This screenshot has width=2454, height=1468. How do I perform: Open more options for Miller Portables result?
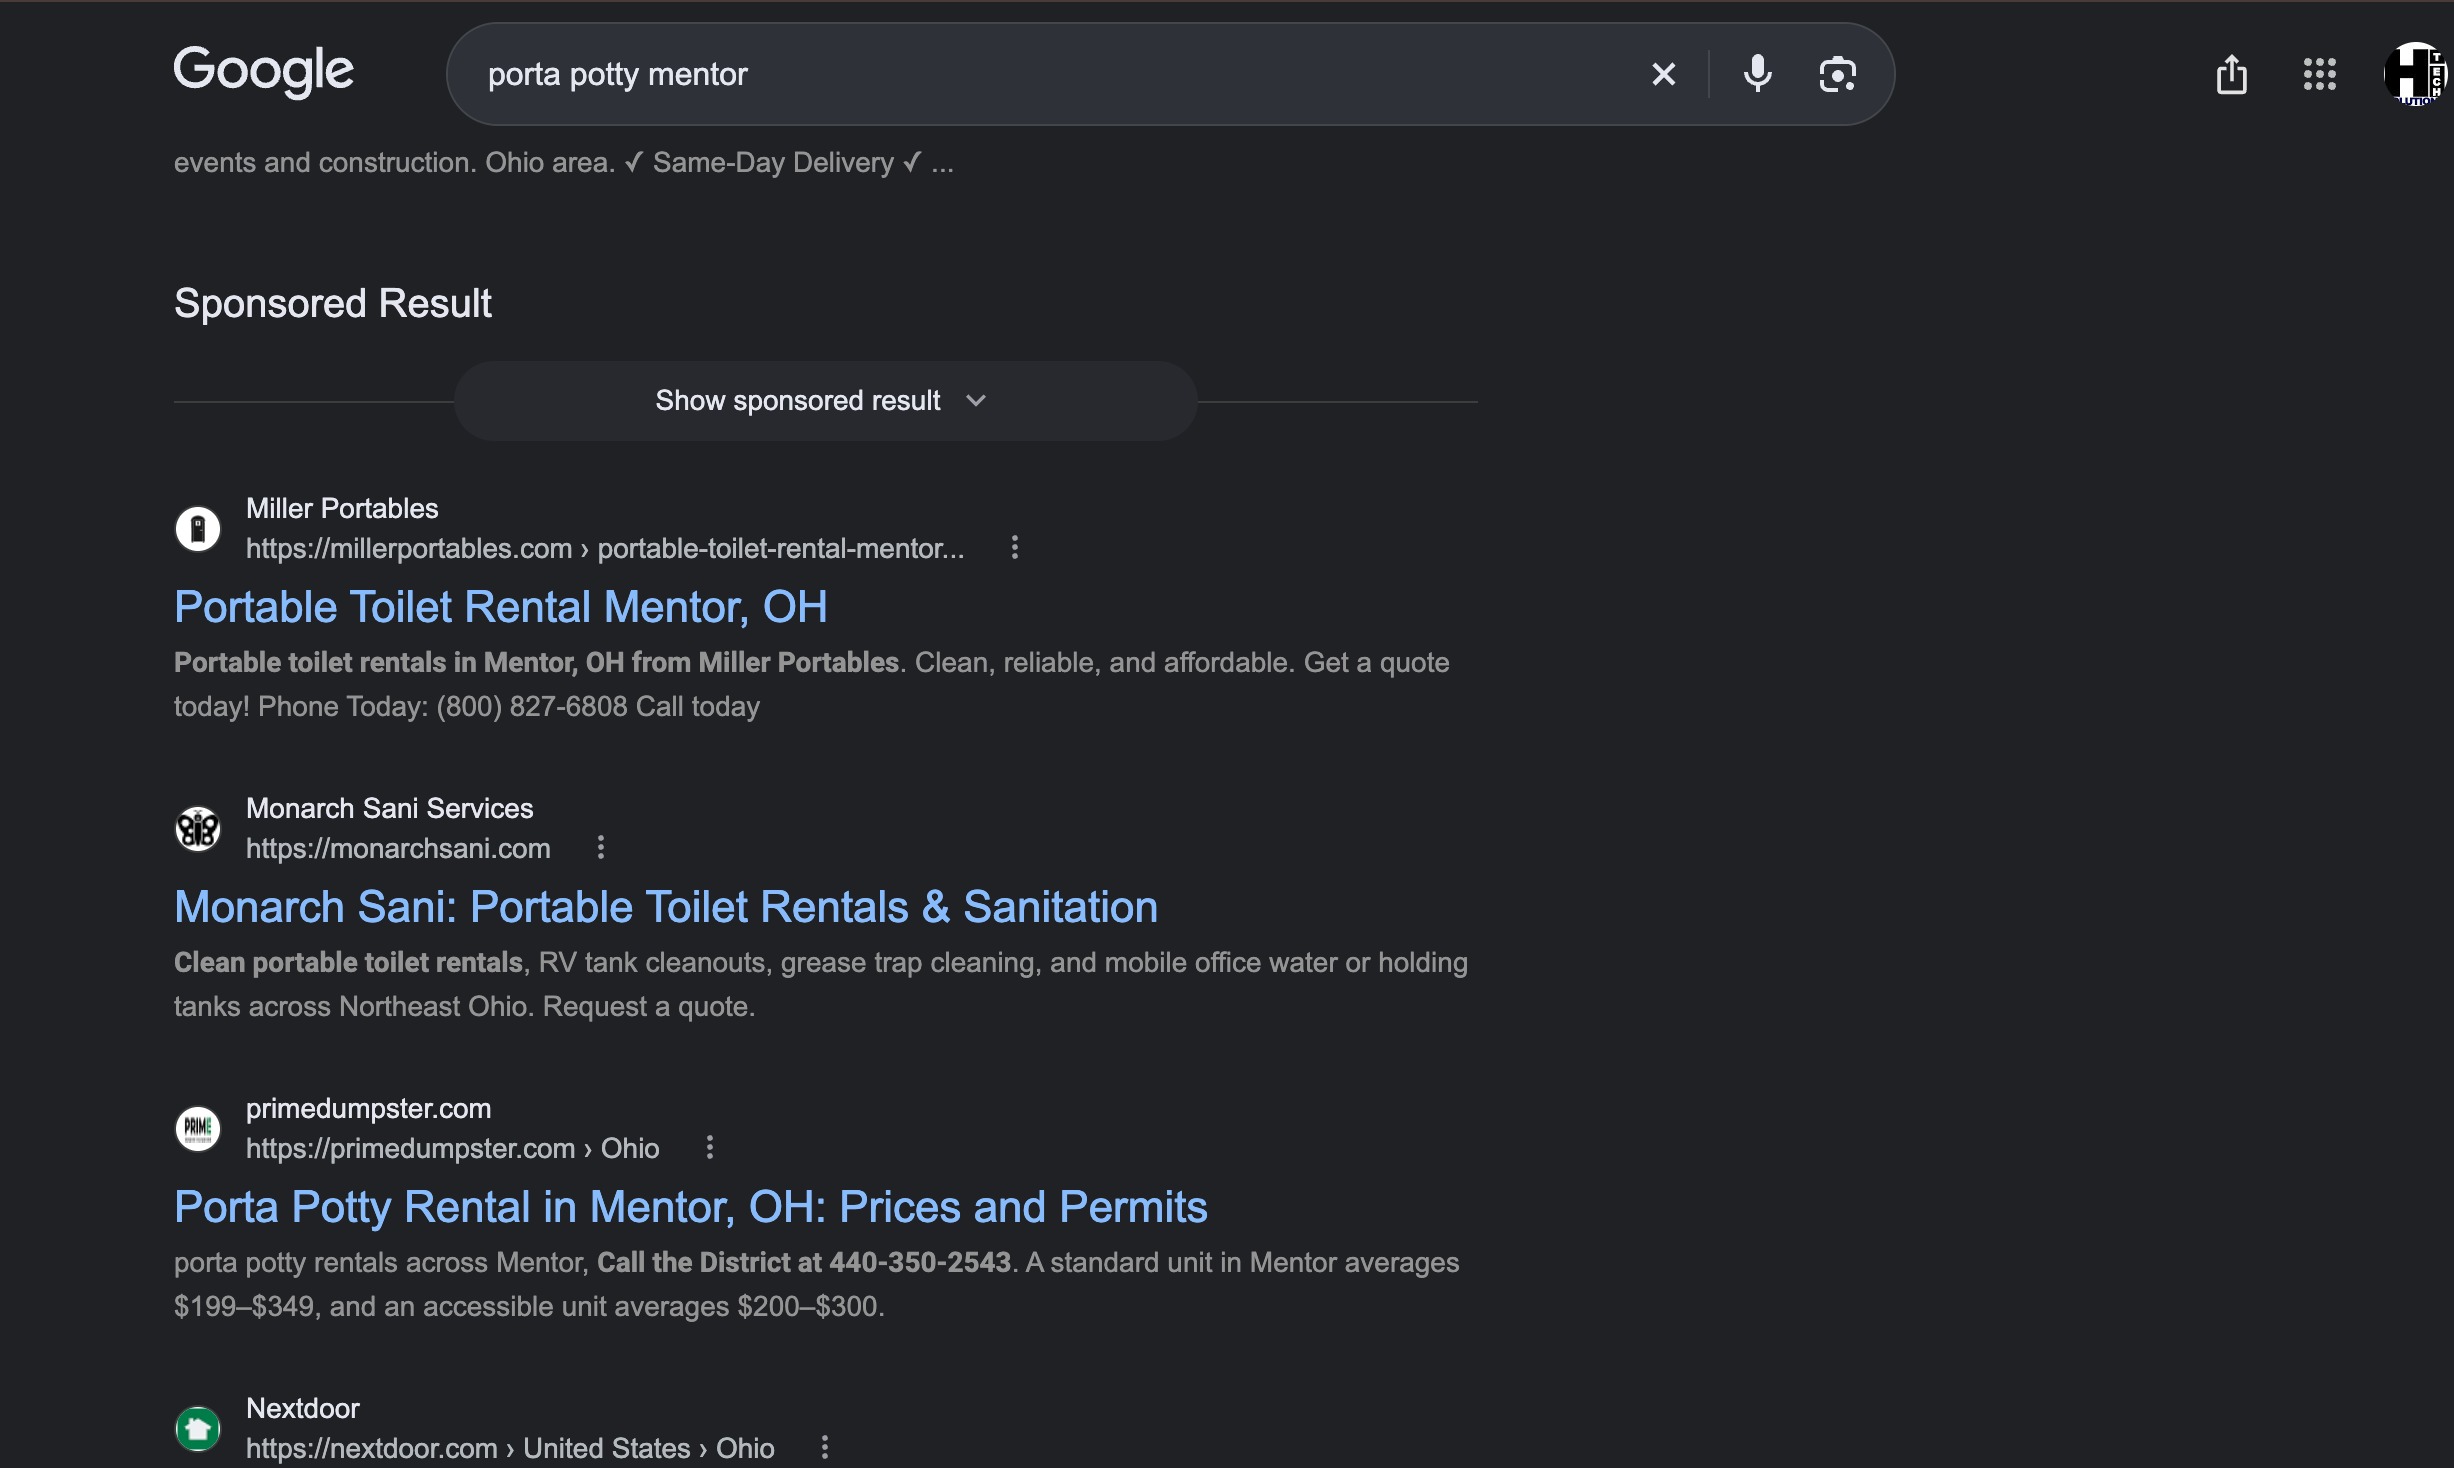click(x=1014, y=547)
